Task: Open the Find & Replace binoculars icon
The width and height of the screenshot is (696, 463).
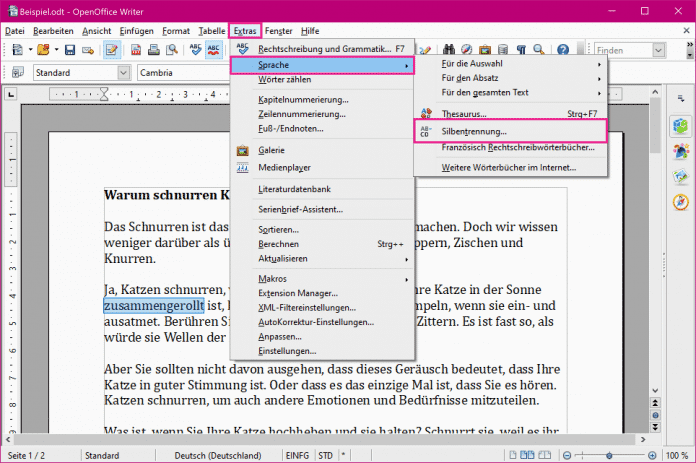Action: [x=448, y=49]
